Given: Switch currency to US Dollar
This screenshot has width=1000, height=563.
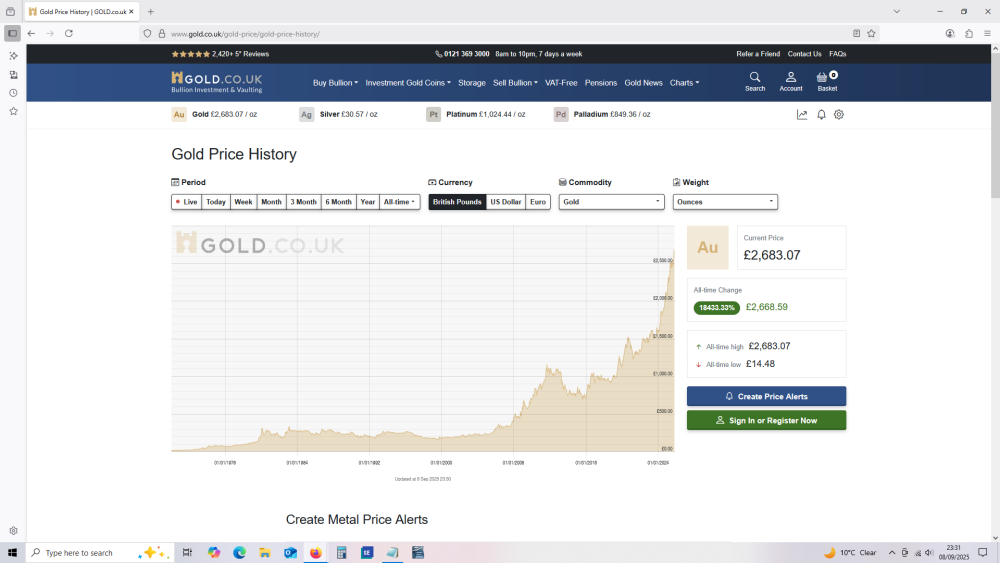Looking at the screenshot, I should pyautogui.click(x=506, y=202).
